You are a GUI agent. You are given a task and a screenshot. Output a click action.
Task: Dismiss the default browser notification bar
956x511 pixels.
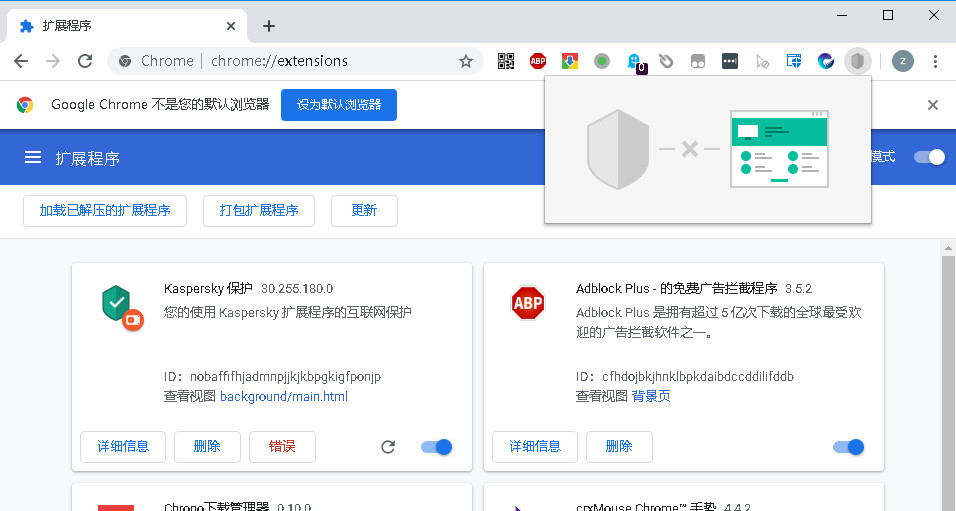point(933,105)
